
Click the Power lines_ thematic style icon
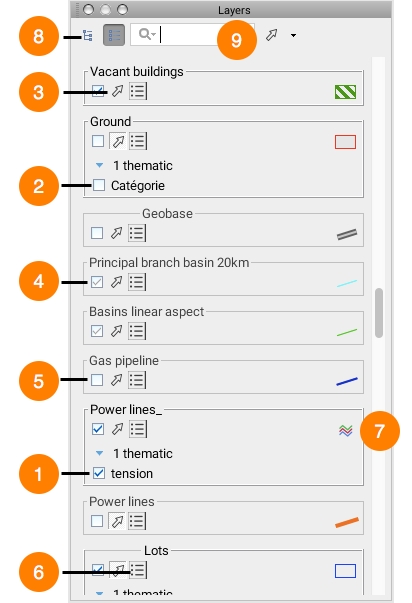point(345,430)
